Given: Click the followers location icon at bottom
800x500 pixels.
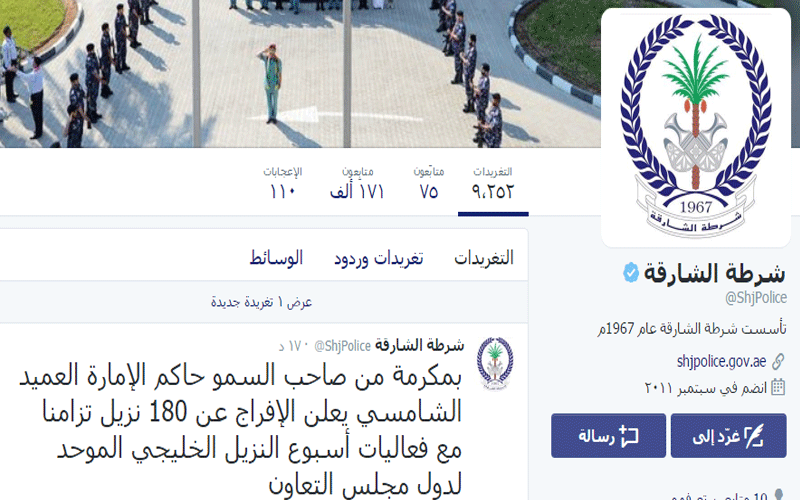Looking at the screenshot, I should coord(779,495).
